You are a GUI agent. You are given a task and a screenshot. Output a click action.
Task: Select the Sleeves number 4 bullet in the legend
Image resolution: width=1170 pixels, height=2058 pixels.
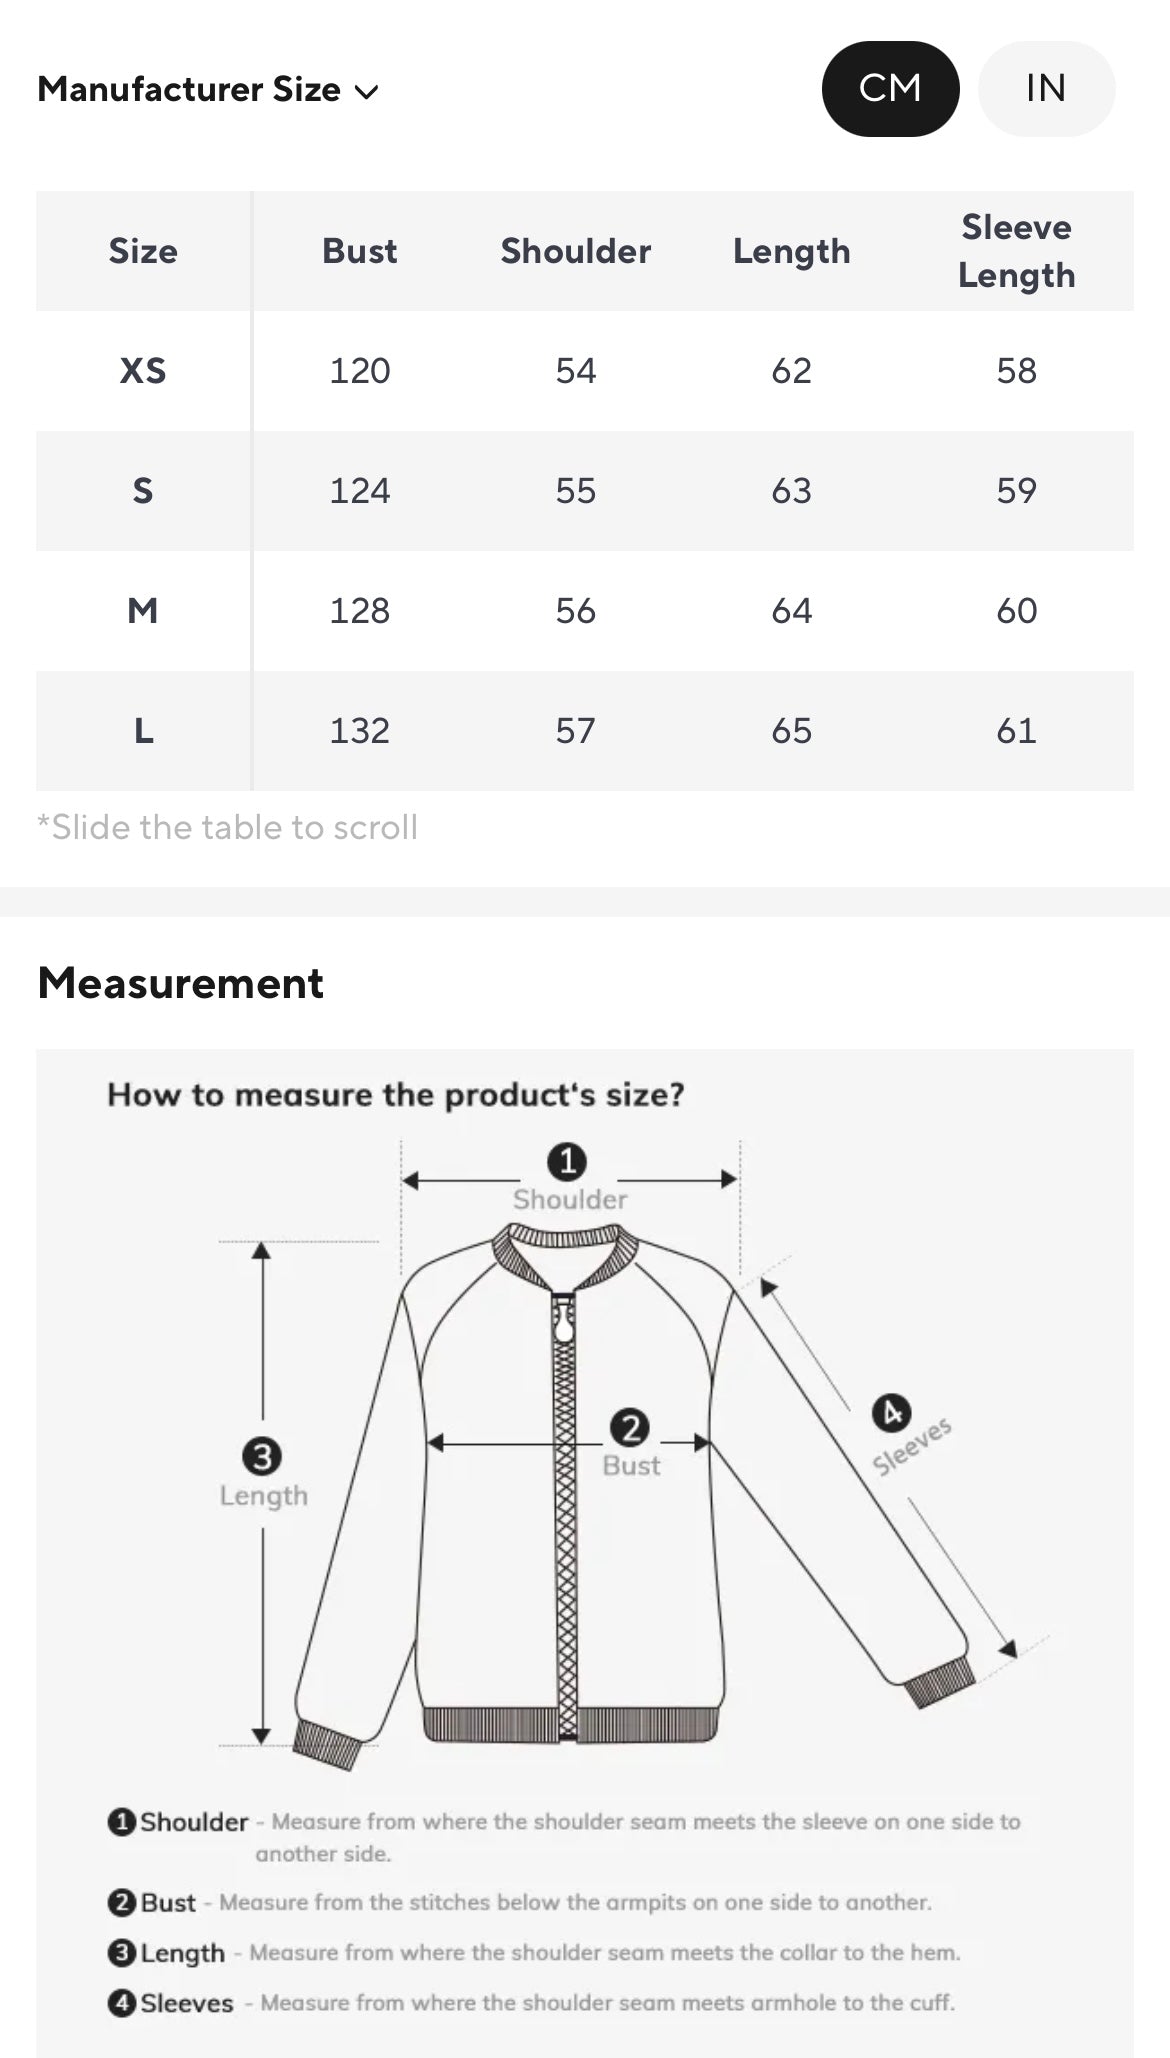[x=121, y=2002]
